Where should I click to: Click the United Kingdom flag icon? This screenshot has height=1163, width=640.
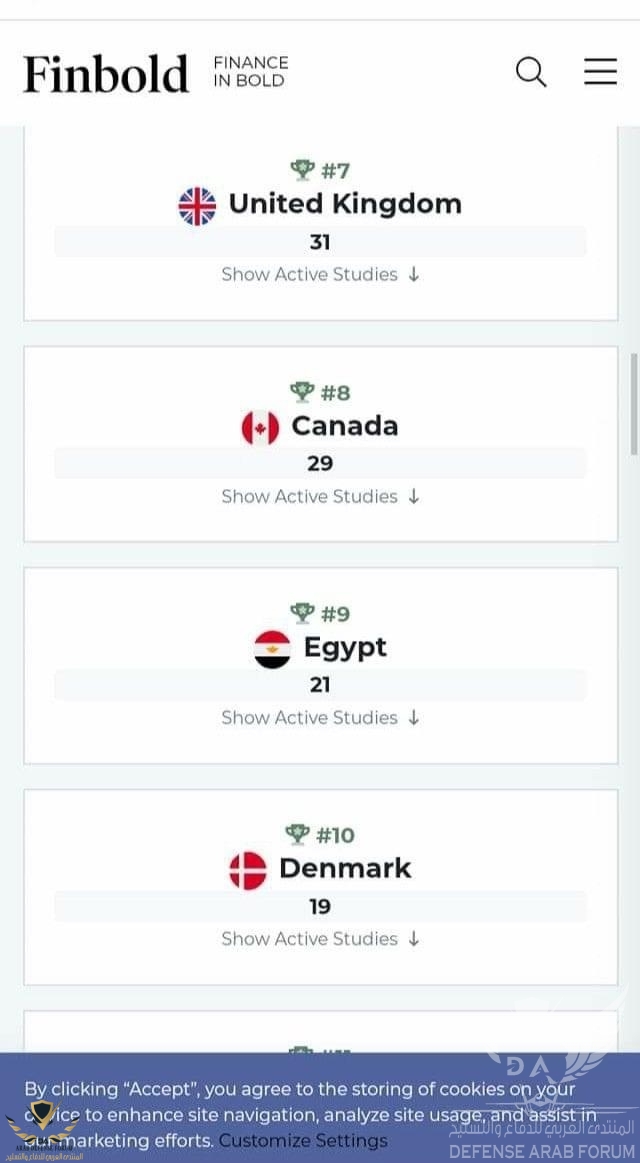(197, 206)
